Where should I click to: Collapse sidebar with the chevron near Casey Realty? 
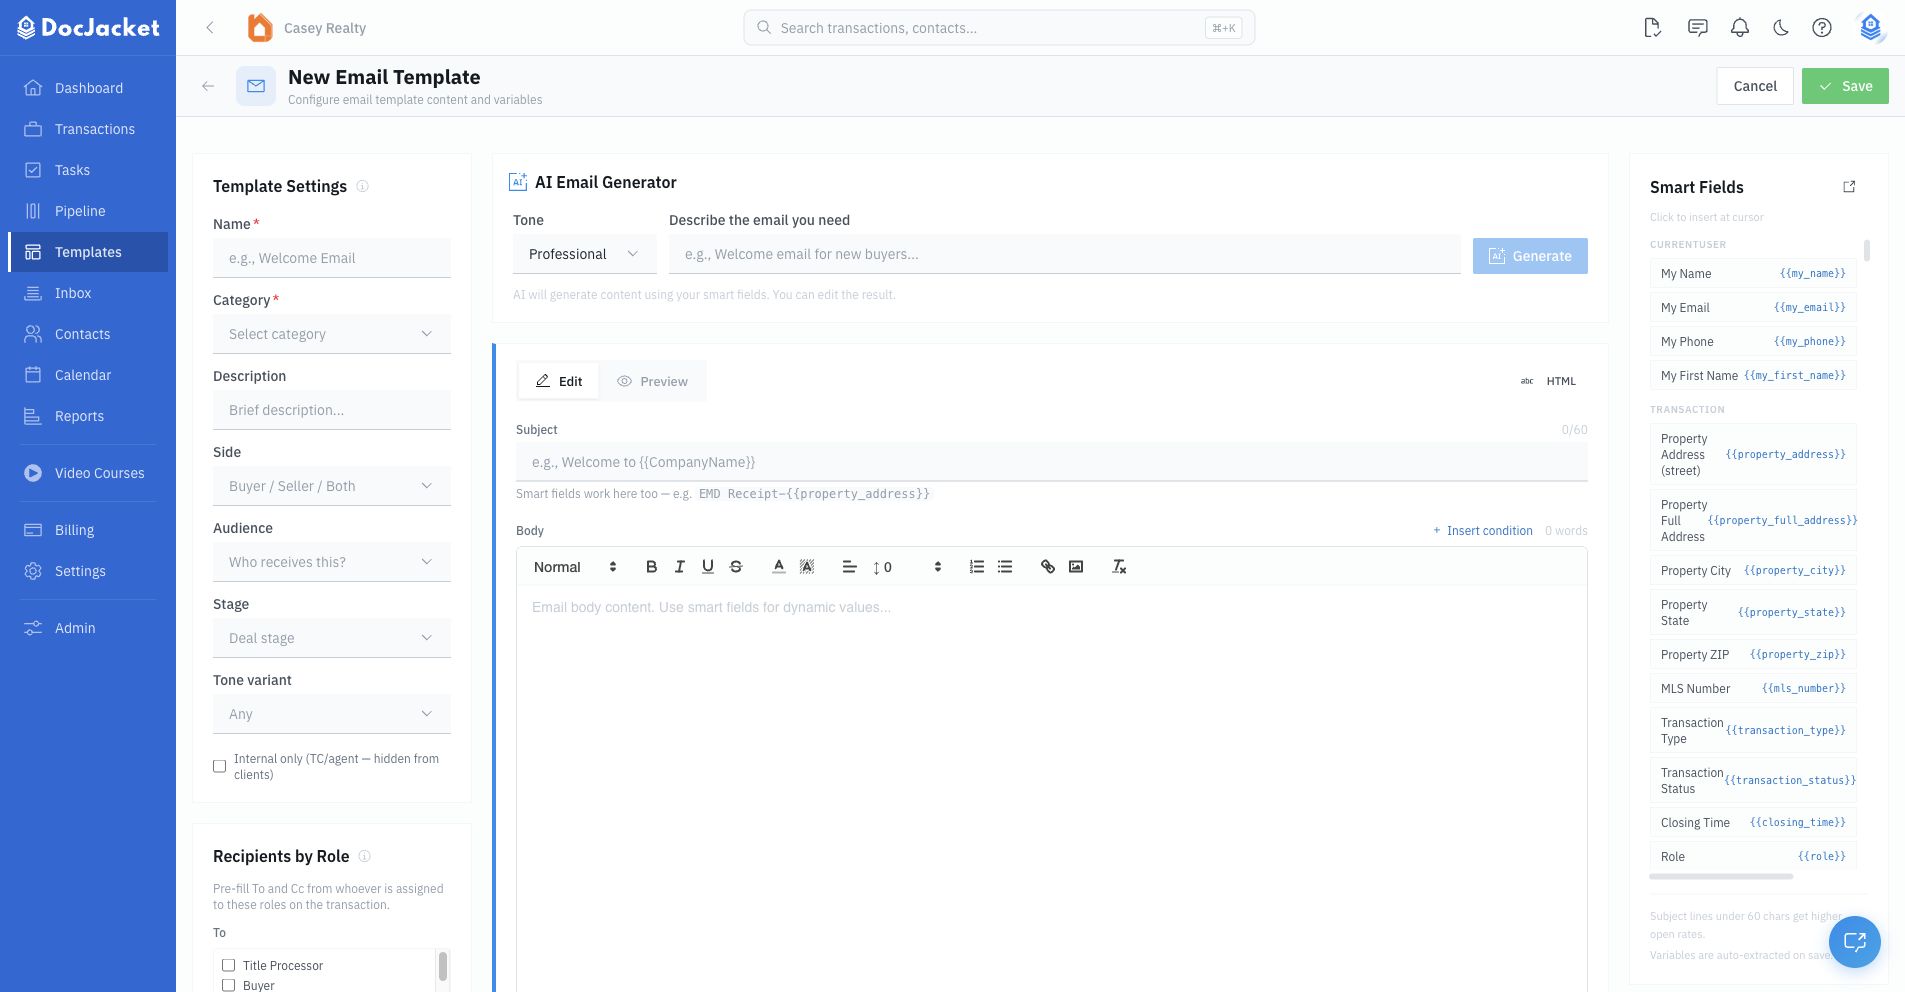(210, 28)
